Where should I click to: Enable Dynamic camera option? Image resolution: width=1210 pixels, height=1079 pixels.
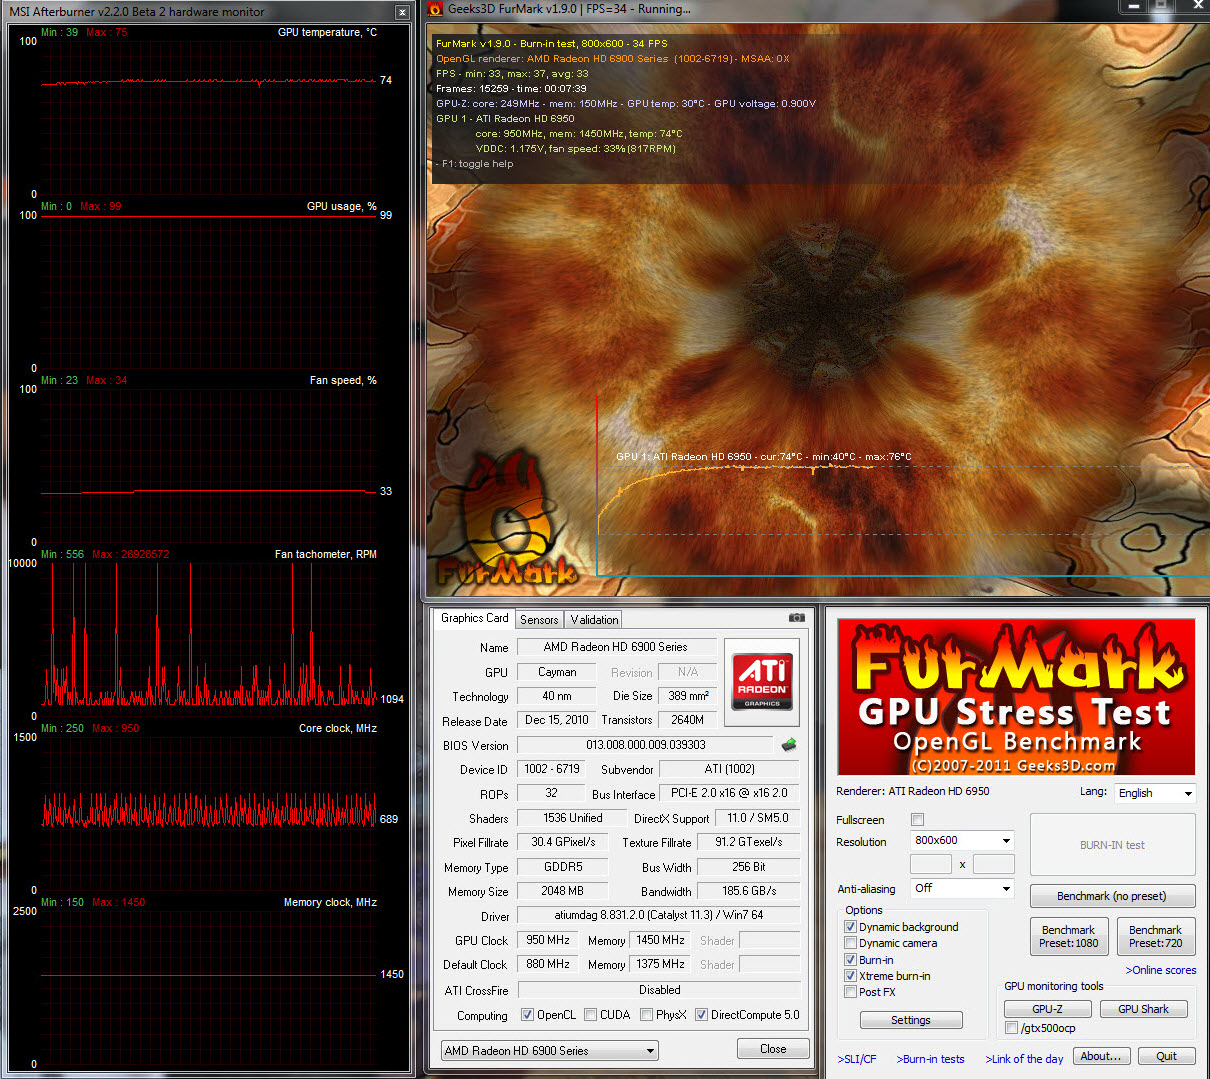point(850,943)
